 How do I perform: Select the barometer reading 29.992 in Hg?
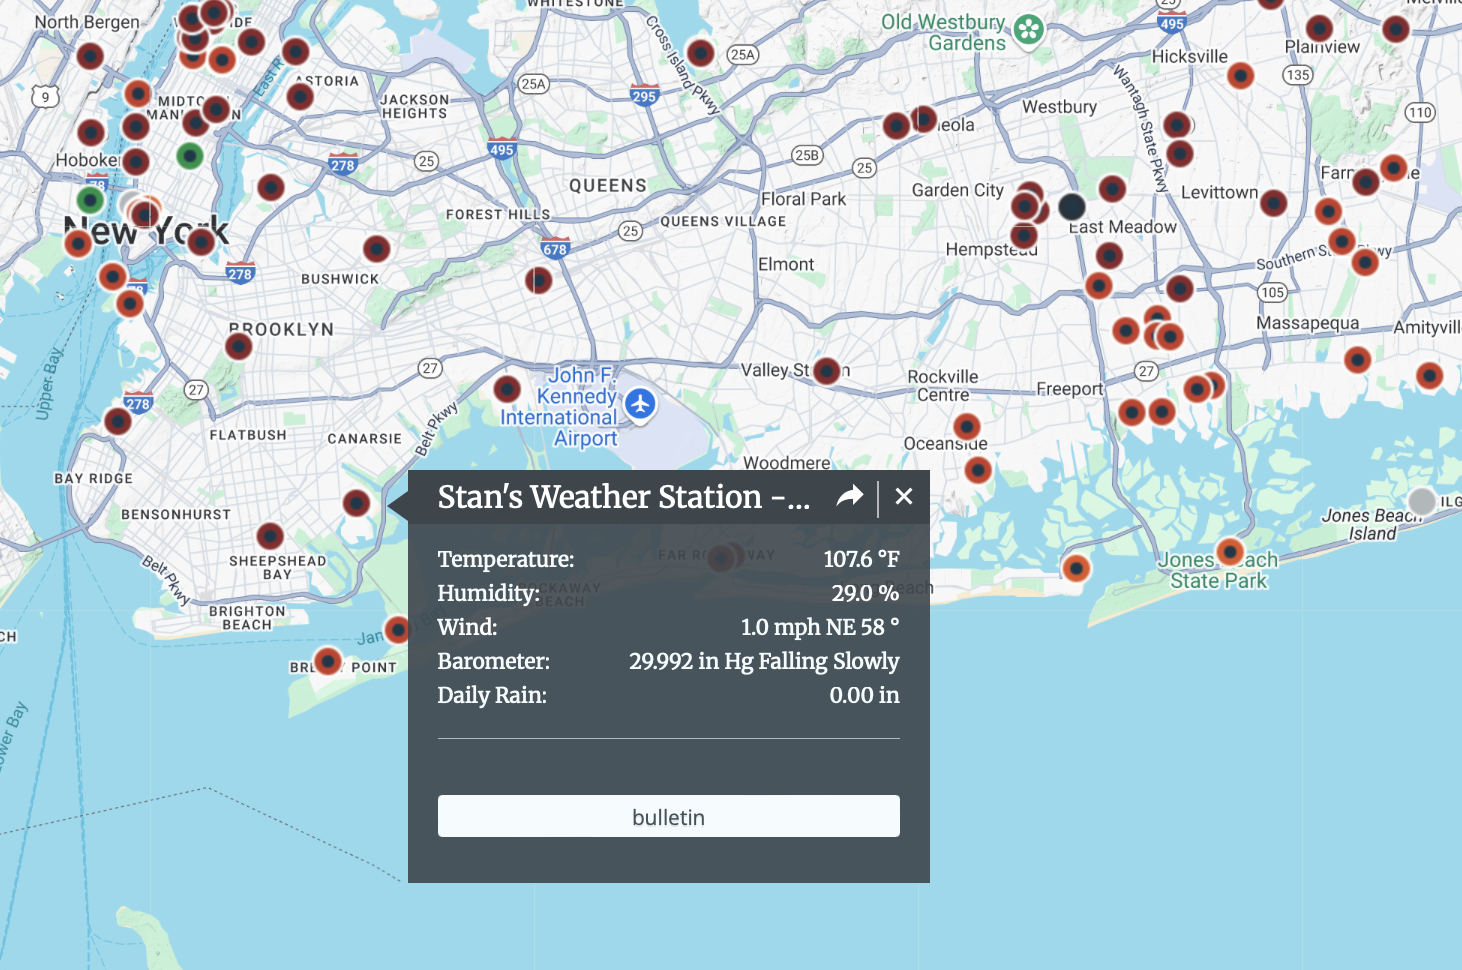coord(764,661)
